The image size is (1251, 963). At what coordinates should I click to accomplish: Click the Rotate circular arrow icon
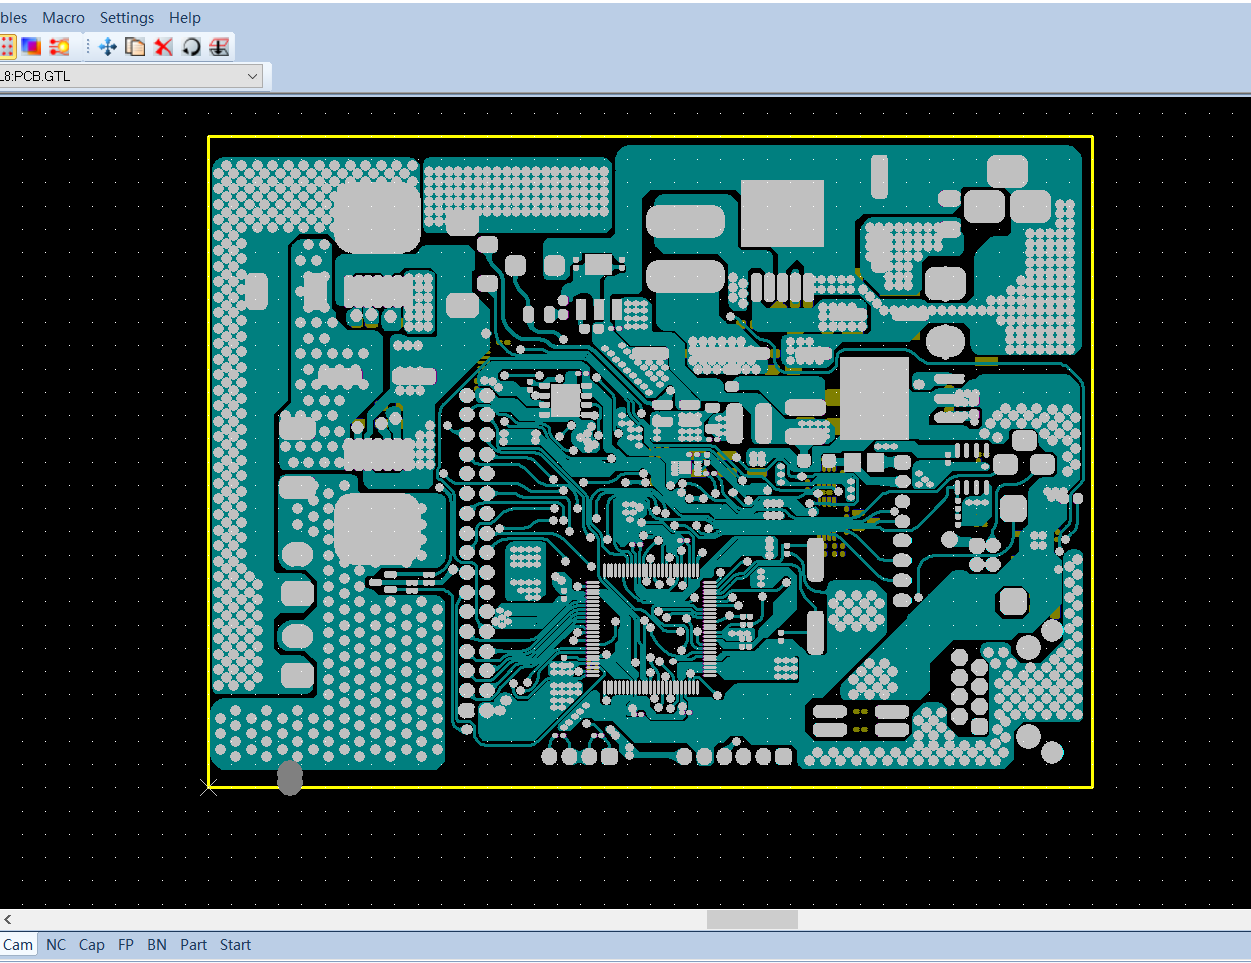(191, 46)
